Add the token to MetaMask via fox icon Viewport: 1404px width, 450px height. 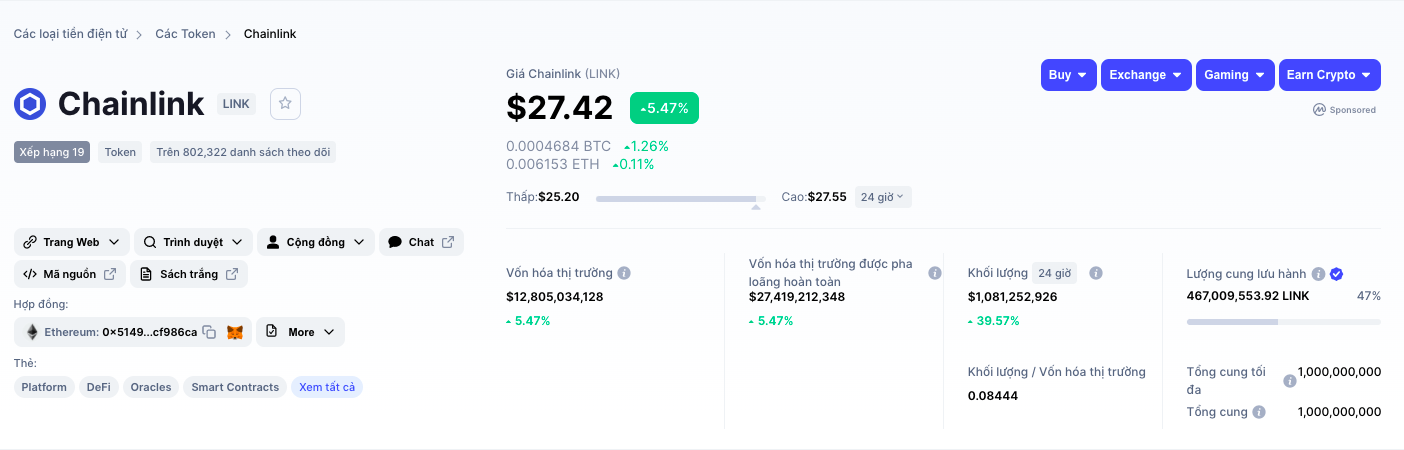pyautogui.click(x=235, y=332)
